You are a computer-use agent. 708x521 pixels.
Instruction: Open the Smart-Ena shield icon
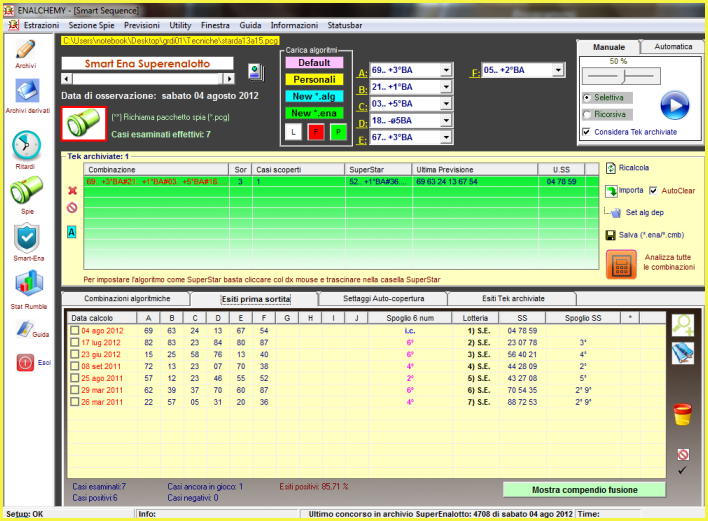(x=27, y=237)
